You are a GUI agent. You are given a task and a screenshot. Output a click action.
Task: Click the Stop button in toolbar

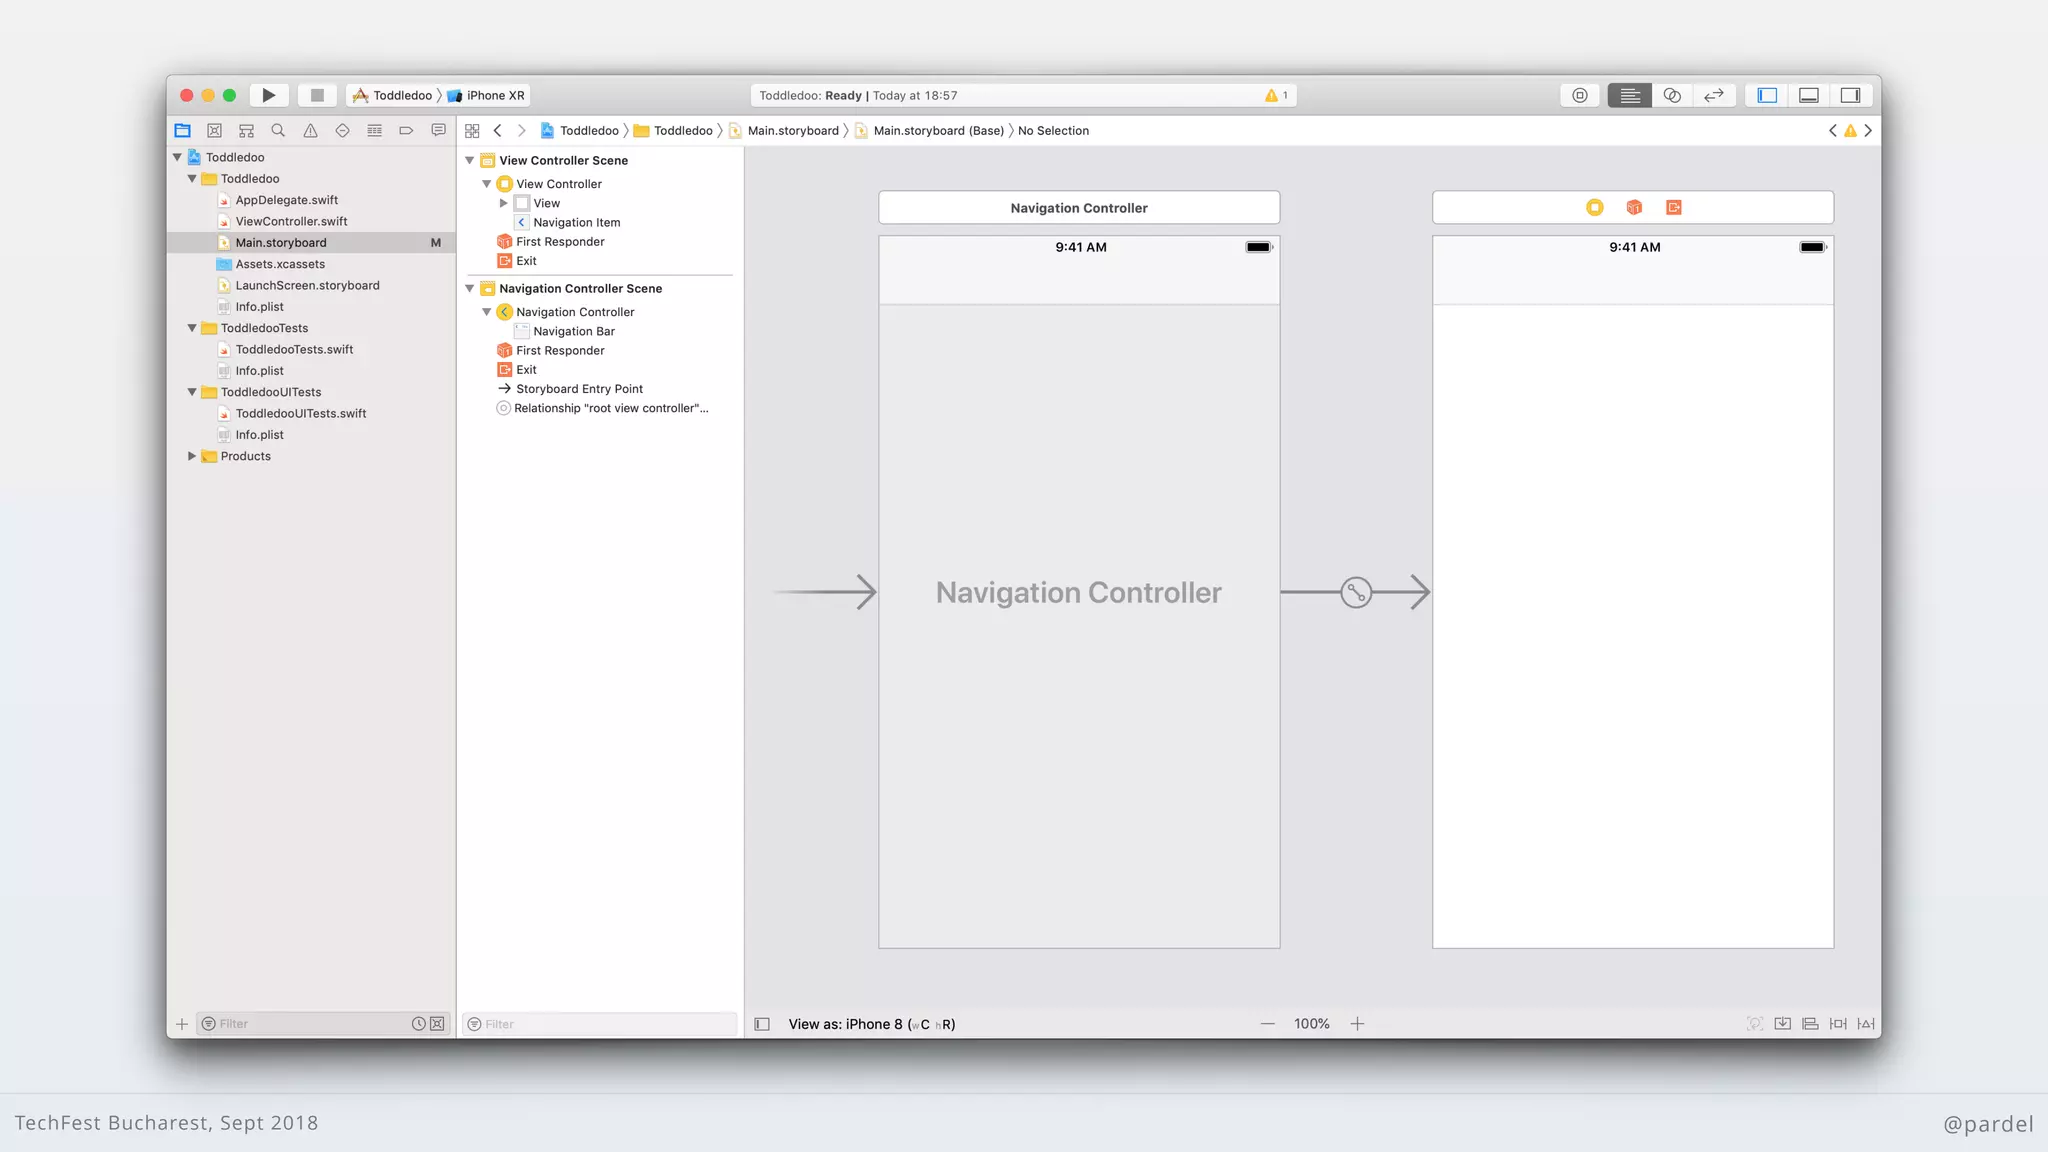317,95
